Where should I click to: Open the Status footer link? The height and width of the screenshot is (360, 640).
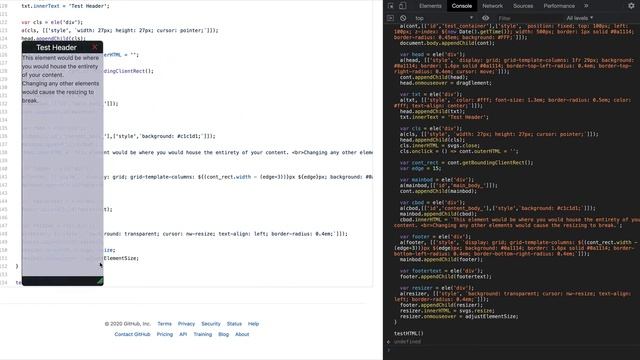(x=234, y=324)
